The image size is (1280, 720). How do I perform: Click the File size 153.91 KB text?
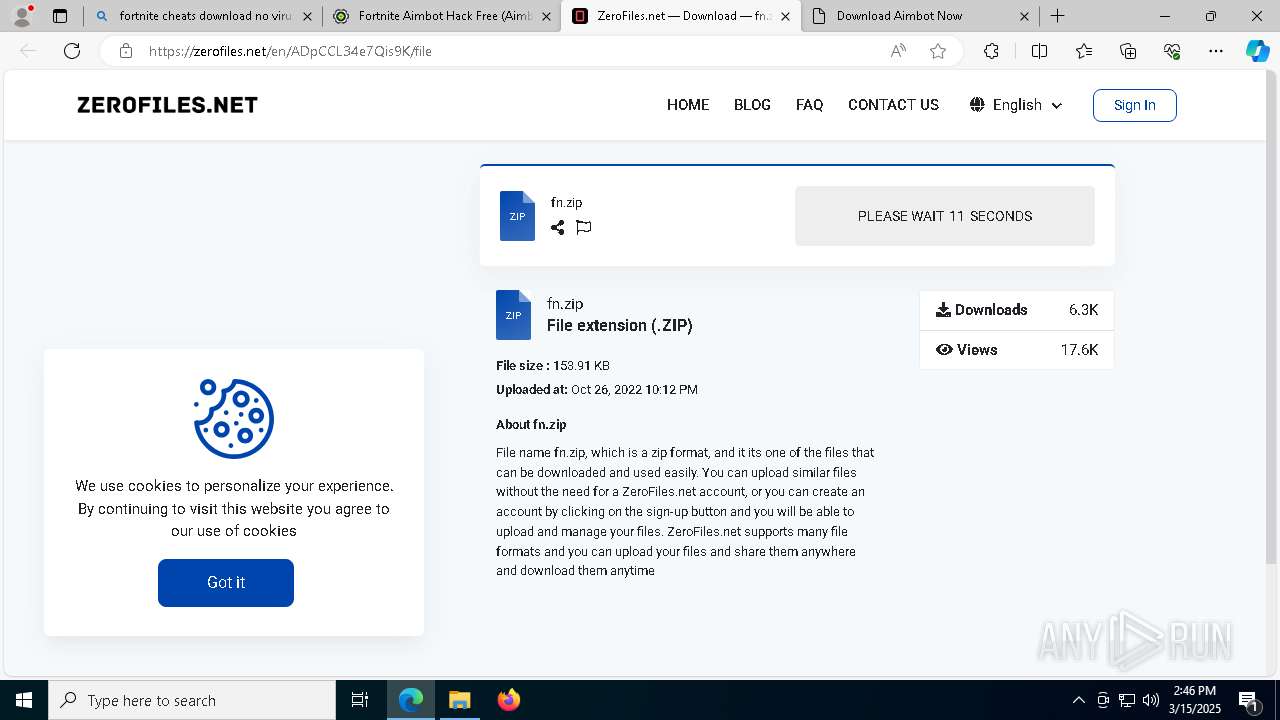[553, 366]
